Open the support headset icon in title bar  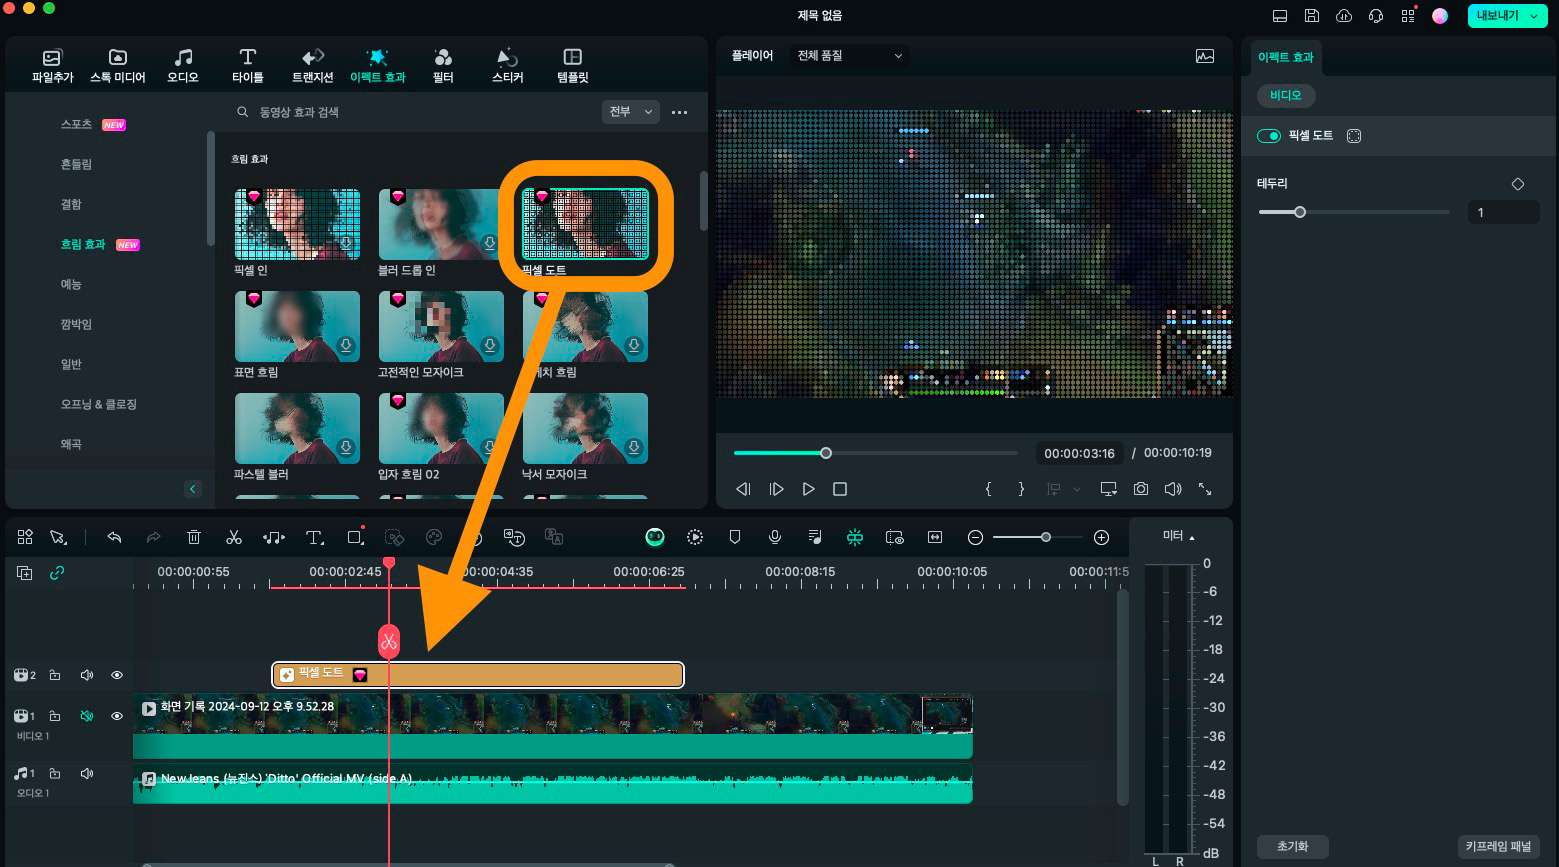pos(1376,16)
